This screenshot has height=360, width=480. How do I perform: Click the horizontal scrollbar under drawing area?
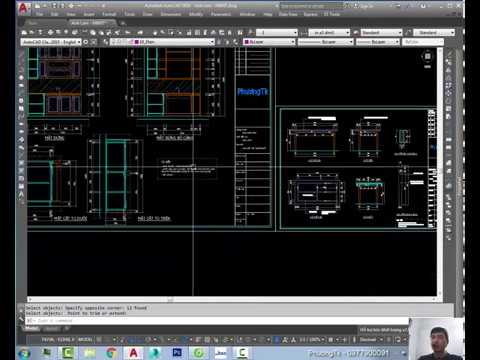click(232, 300)
